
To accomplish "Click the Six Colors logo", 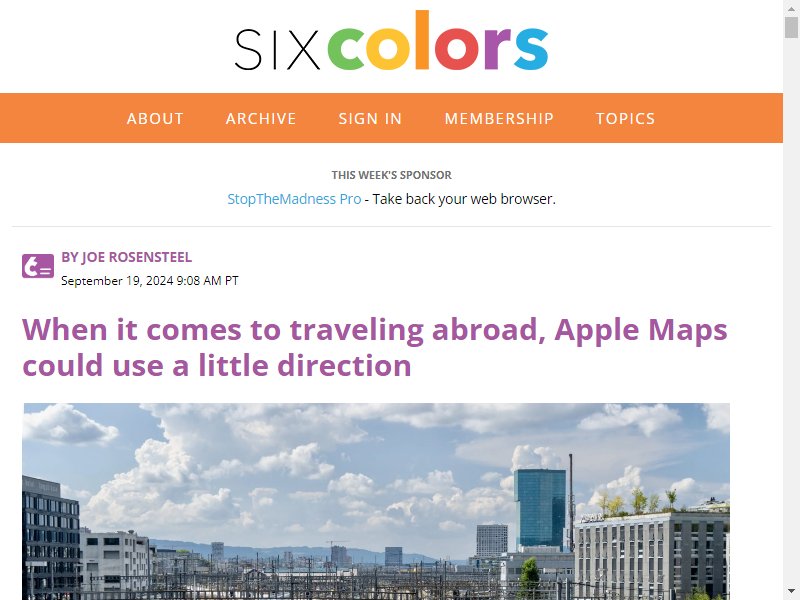I will (391, 41).
